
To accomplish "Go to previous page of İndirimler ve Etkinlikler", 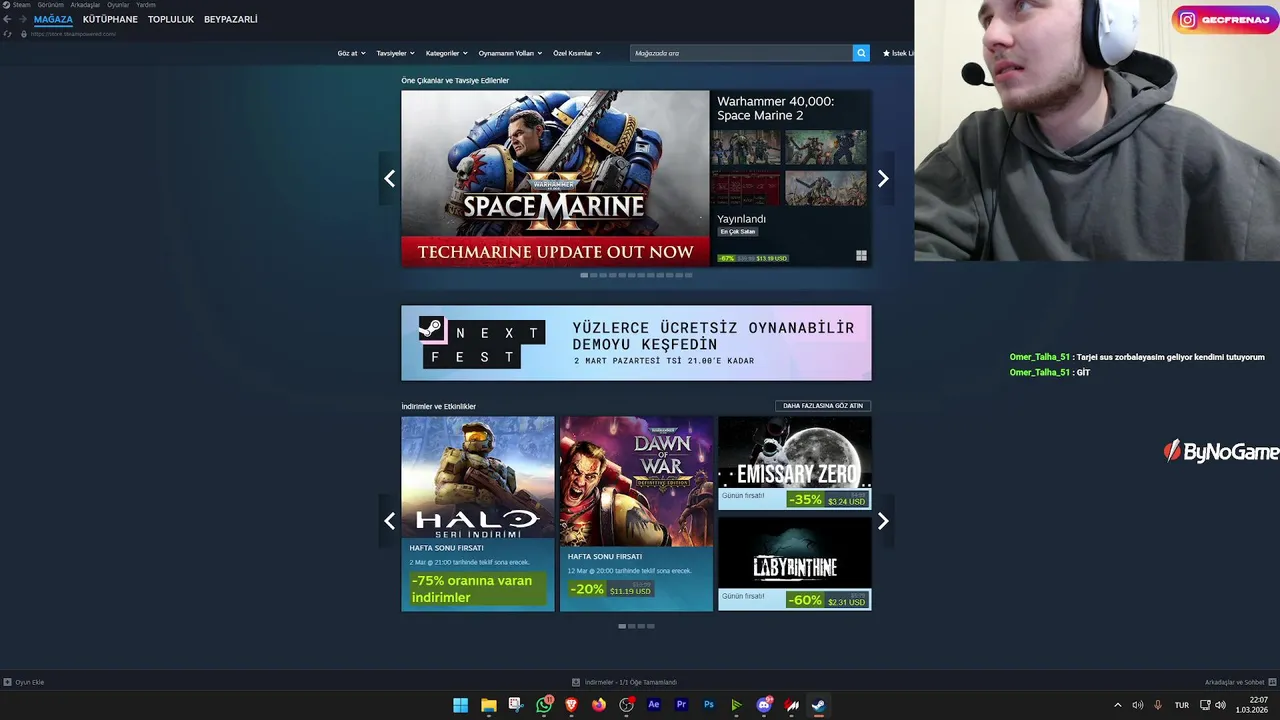I will (389, 521).
